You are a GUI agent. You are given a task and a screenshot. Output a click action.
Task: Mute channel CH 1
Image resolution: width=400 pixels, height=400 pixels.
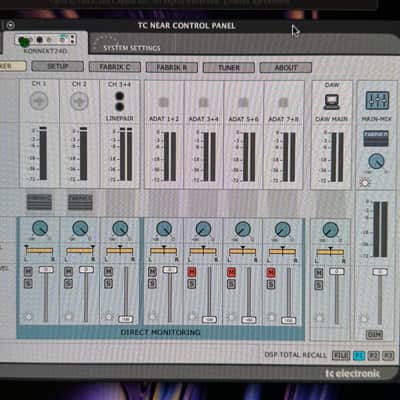coord(28,272)
